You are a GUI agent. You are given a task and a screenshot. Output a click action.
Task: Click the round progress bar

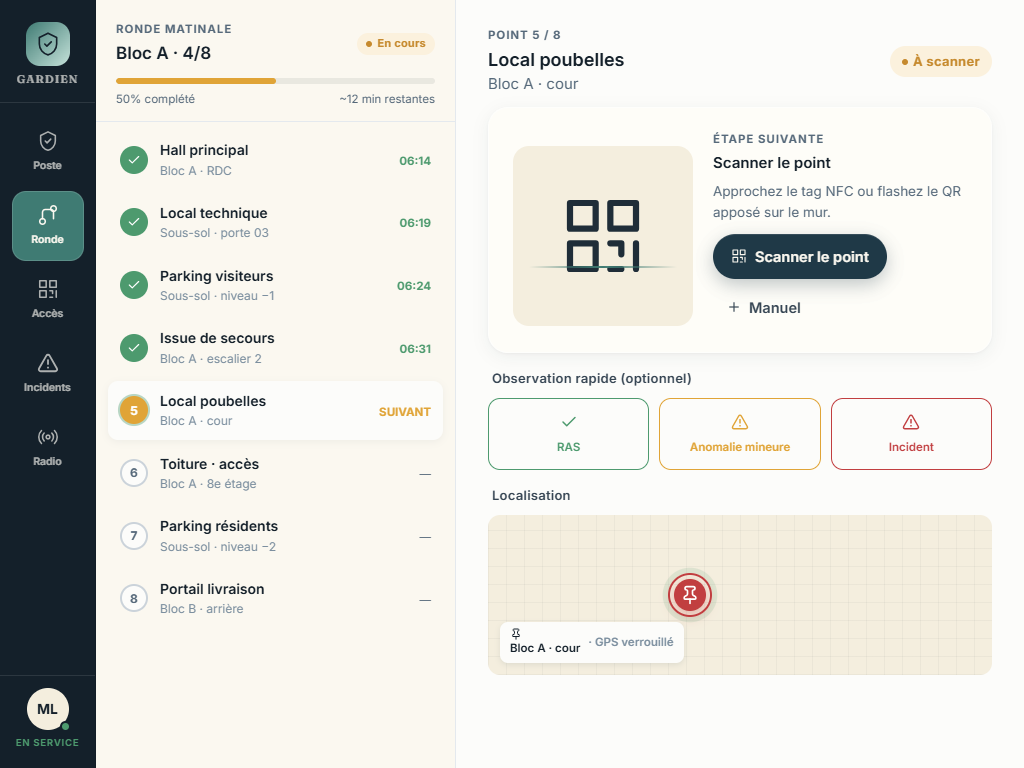click(275, 81)
